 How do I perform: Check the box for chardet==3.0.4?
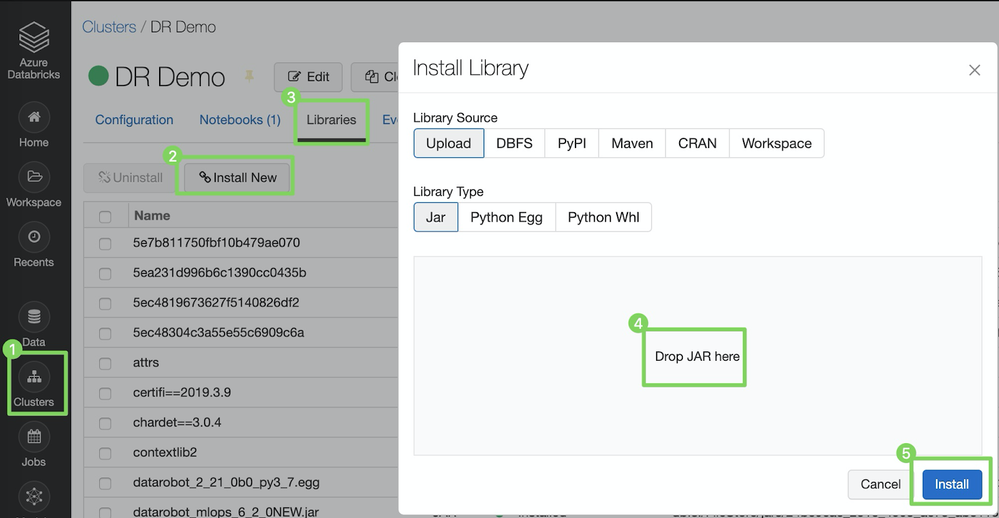click(105, 424)
